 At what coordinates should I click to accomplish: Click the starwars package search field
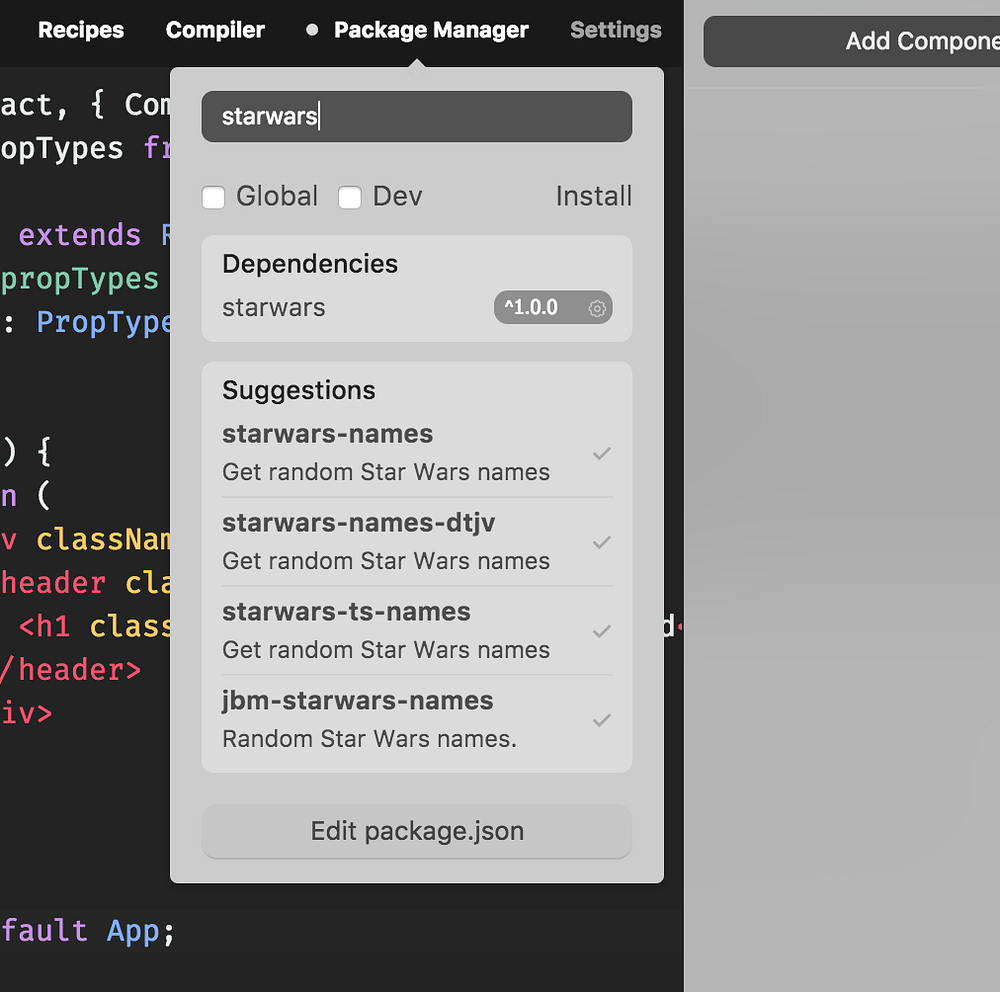[416, 116]
